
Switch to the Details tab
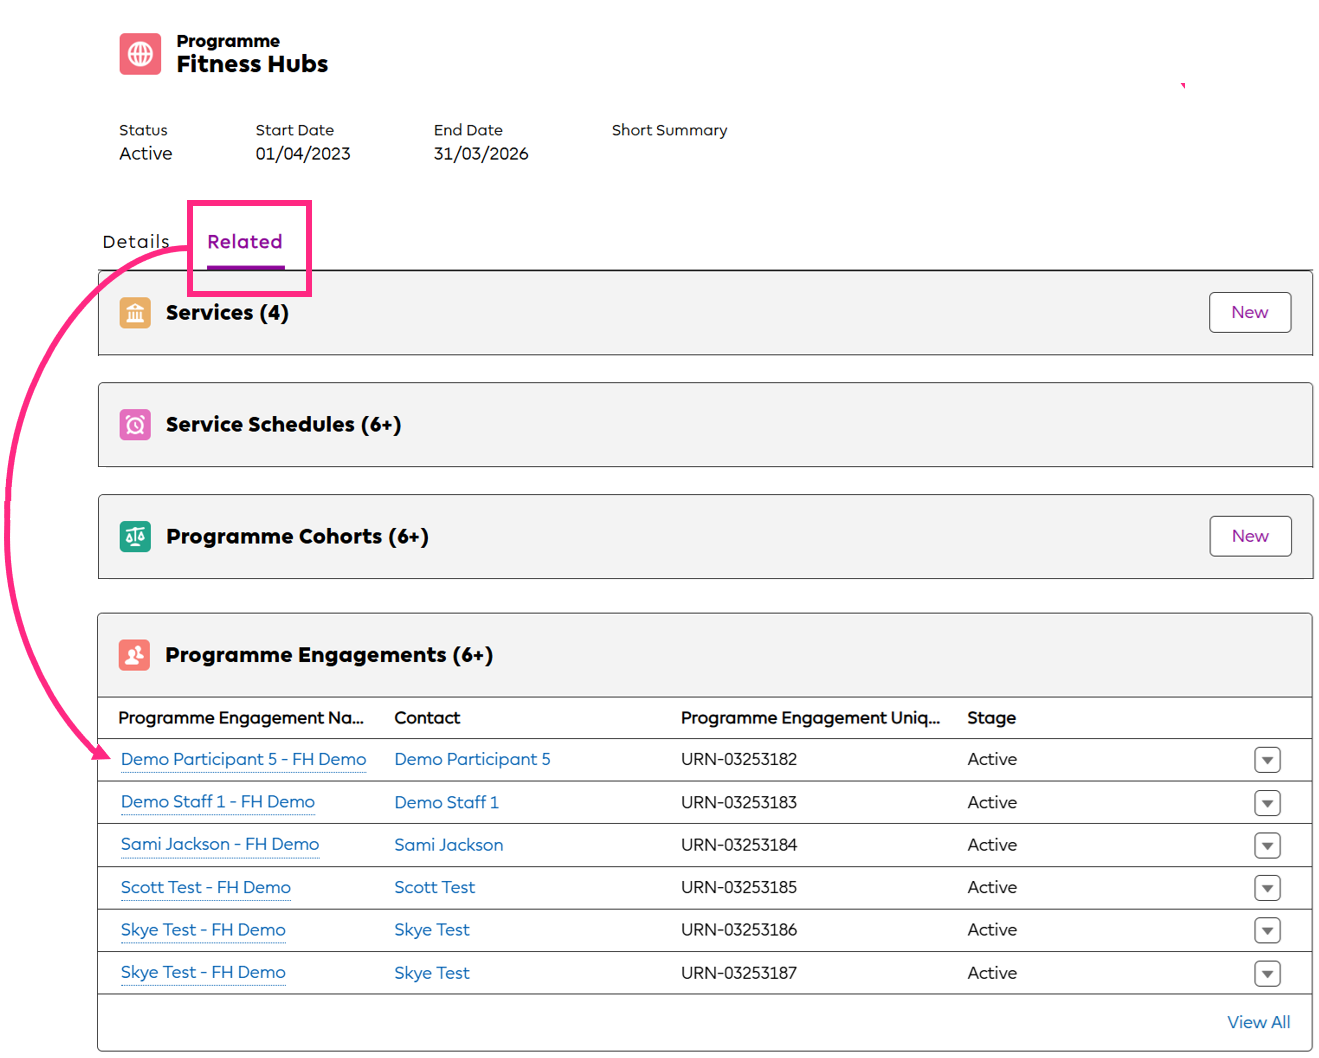[136, 241]
